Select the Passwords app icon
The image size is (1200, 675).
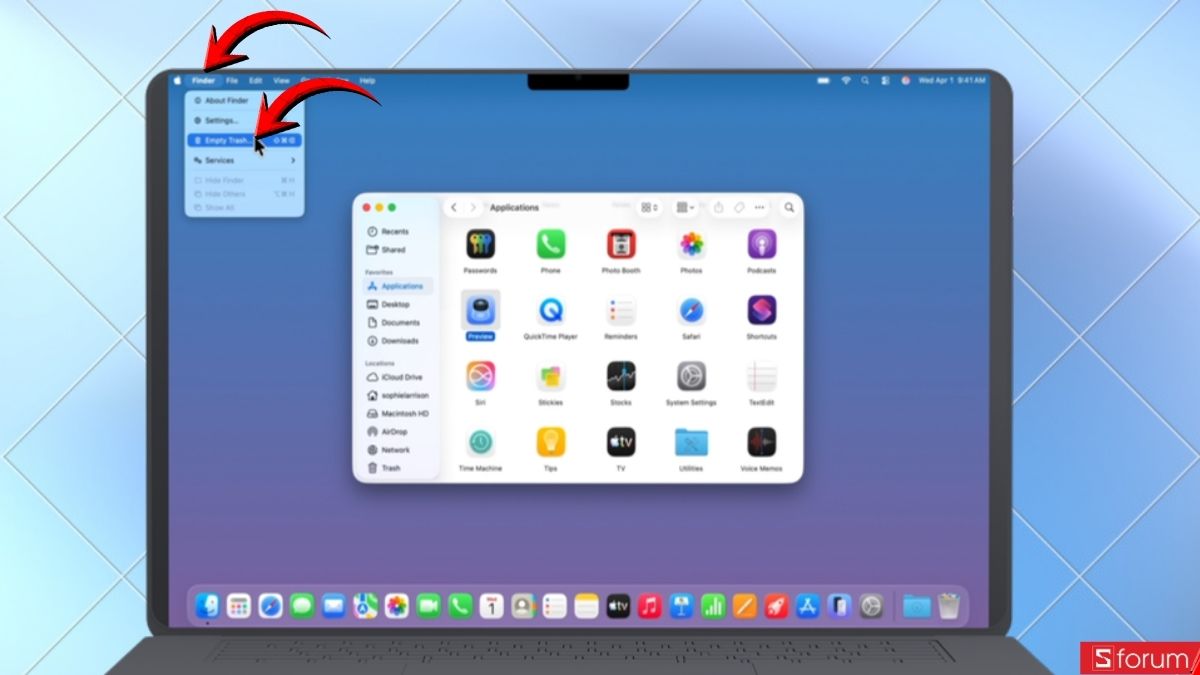[480, 244]
